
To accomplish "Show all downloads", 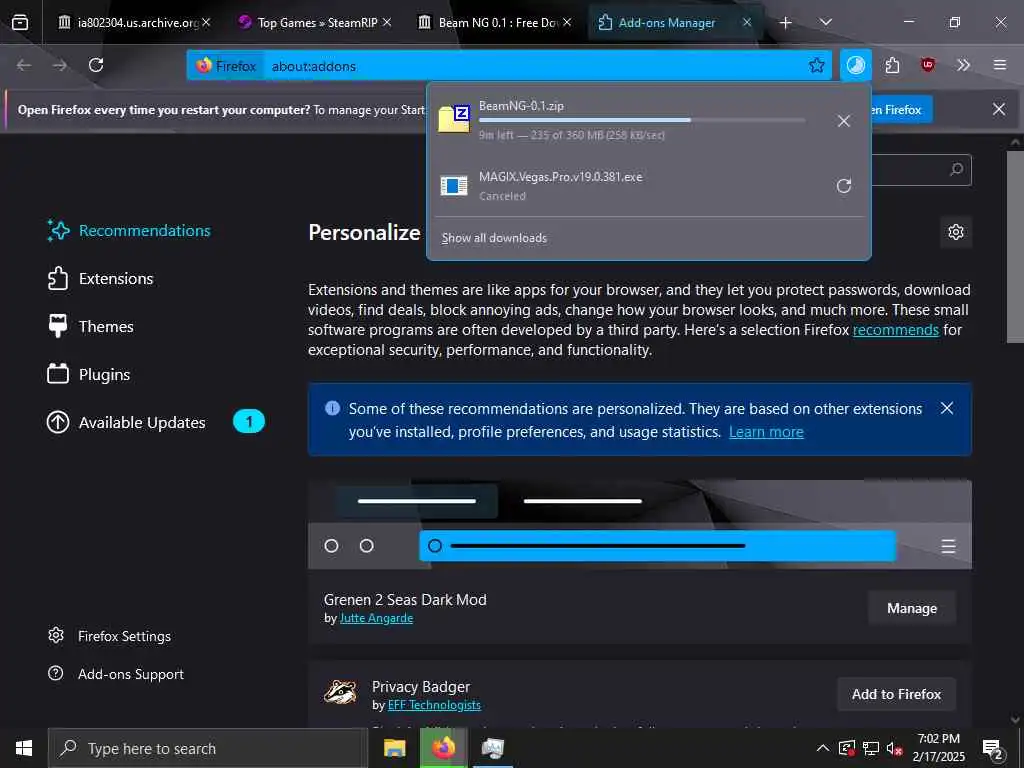I will (x=494, y=238).
